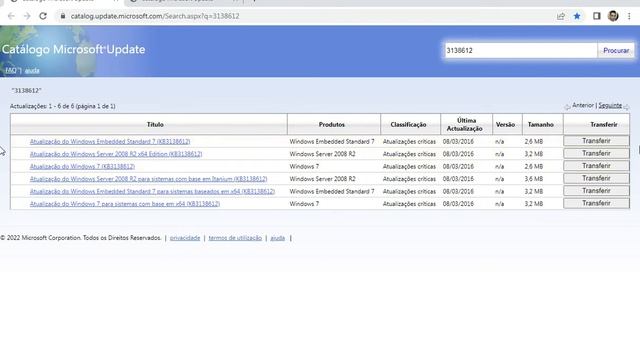This screenshot has height=360, width=640.
Task: Open Windows Server 2008 R2 x64 Edition update link
Action: (x=116, y=154)
